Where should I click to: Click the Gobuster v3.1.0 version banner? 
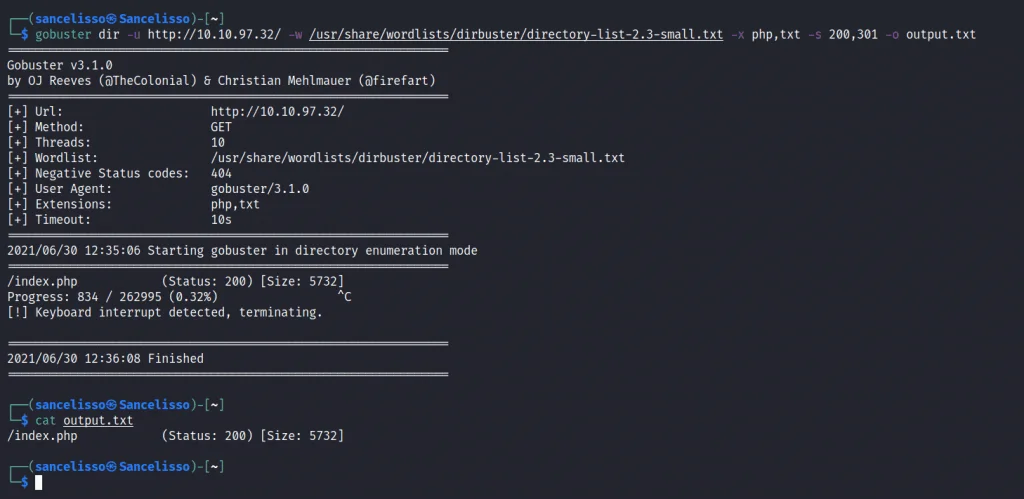pos(59,65)
